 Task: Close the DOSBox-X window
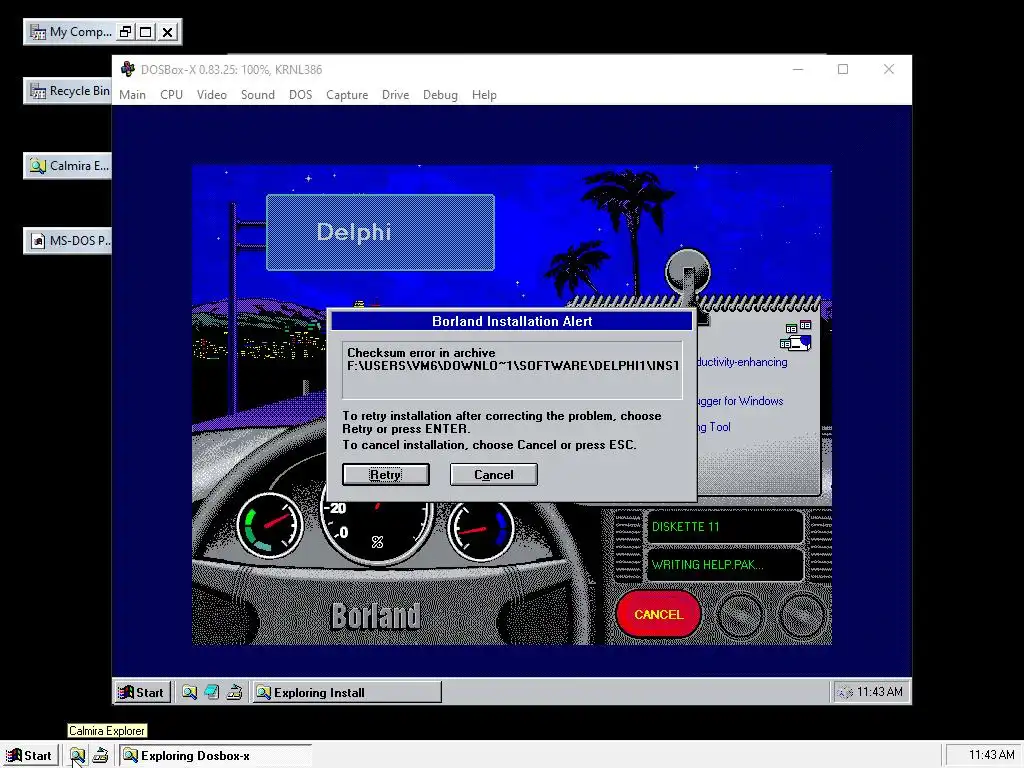pos(889,69)
